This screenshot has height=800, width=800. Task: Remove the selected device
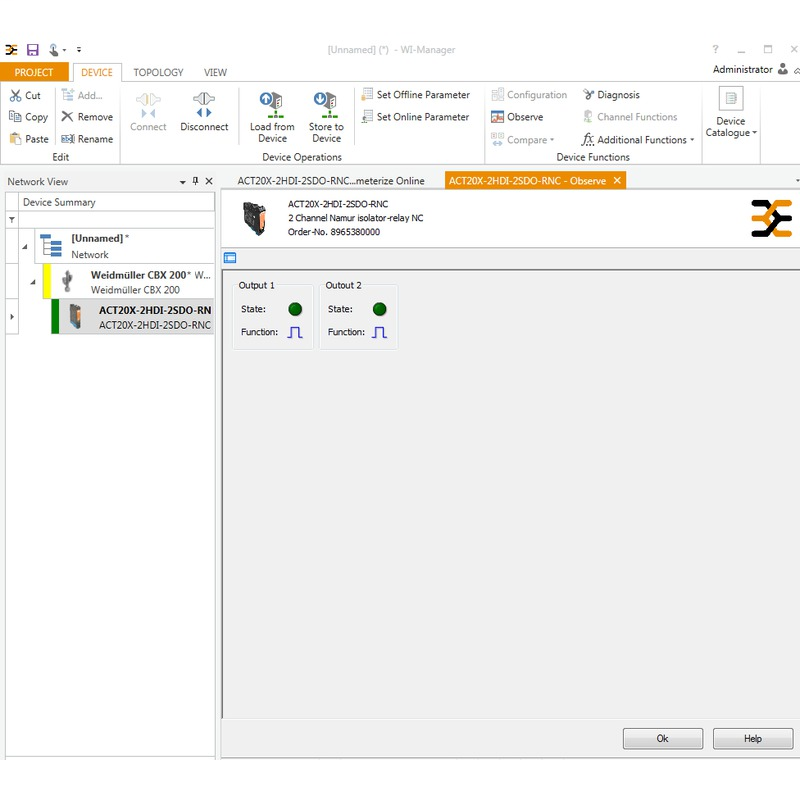click(x=87, y=117)
